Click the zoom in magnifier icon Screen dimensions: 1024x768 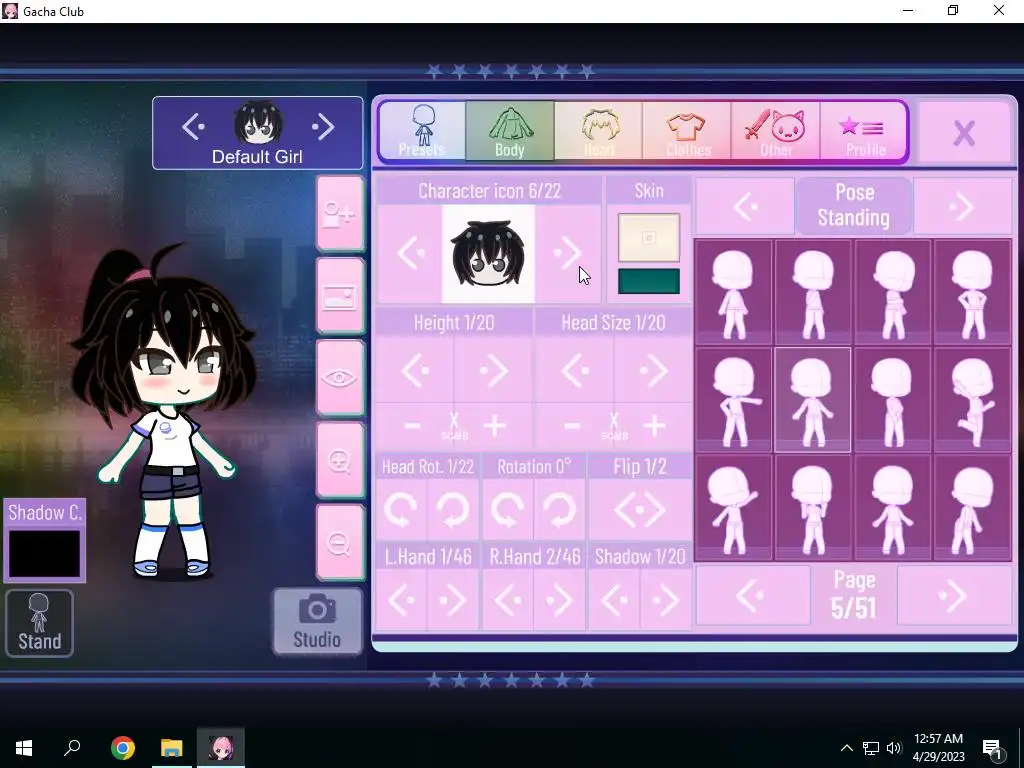pos(340,460)
